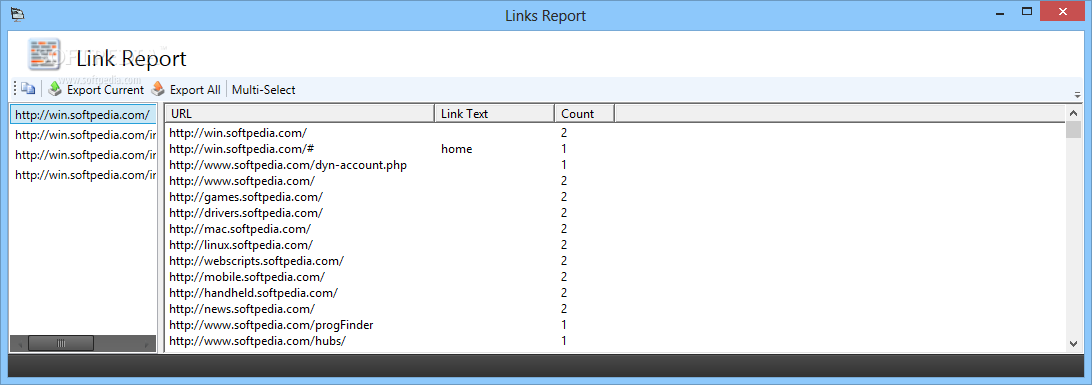Image resolution: width=1092 pixels, height=385 pixels.
Task: Click the first http://win.softpedia.com/ row in the URL table
Action: 615,133
